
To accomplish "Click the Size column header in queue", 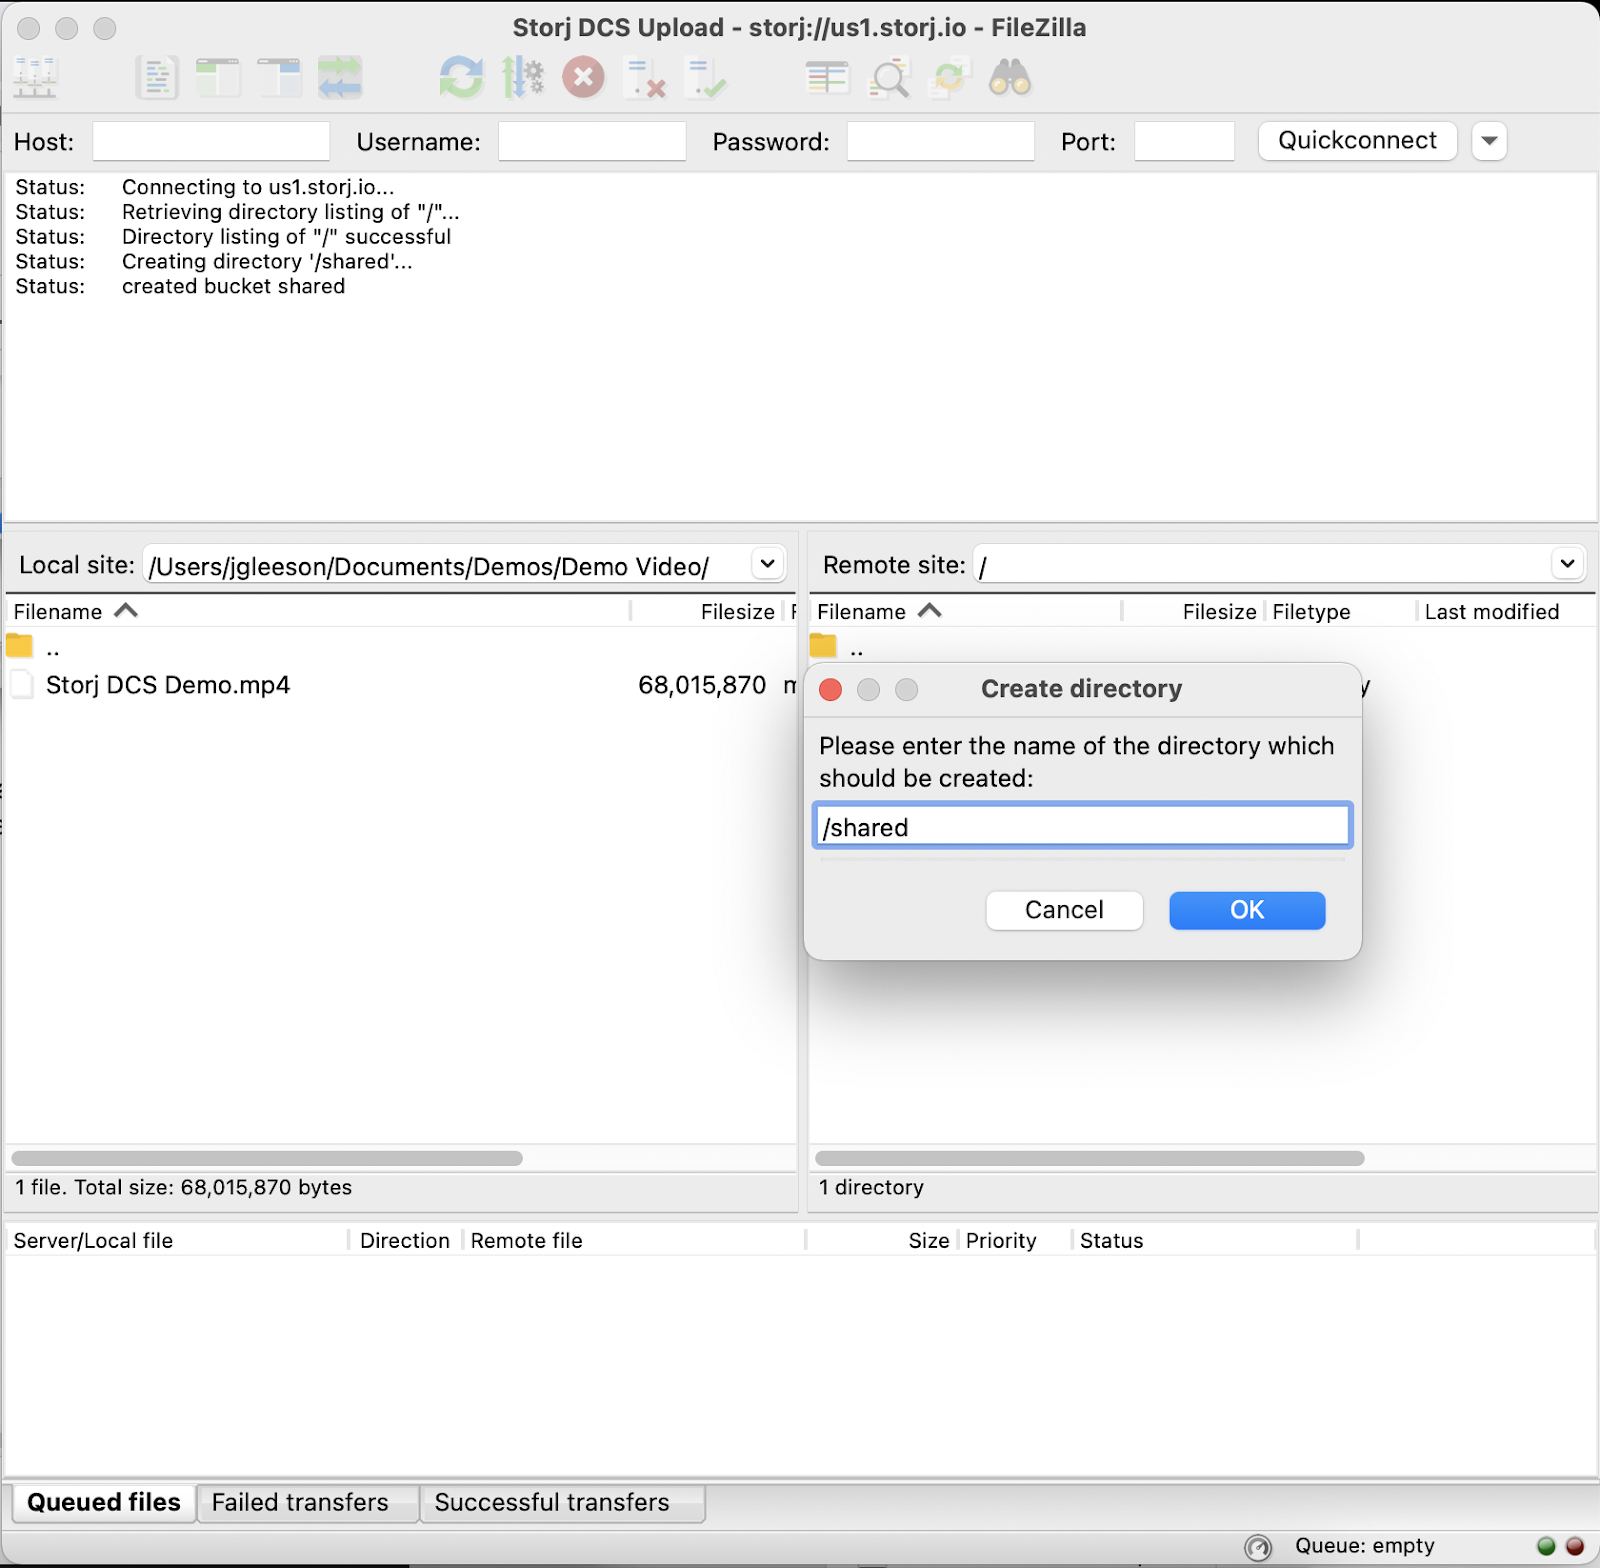I will click(881, 1241).
